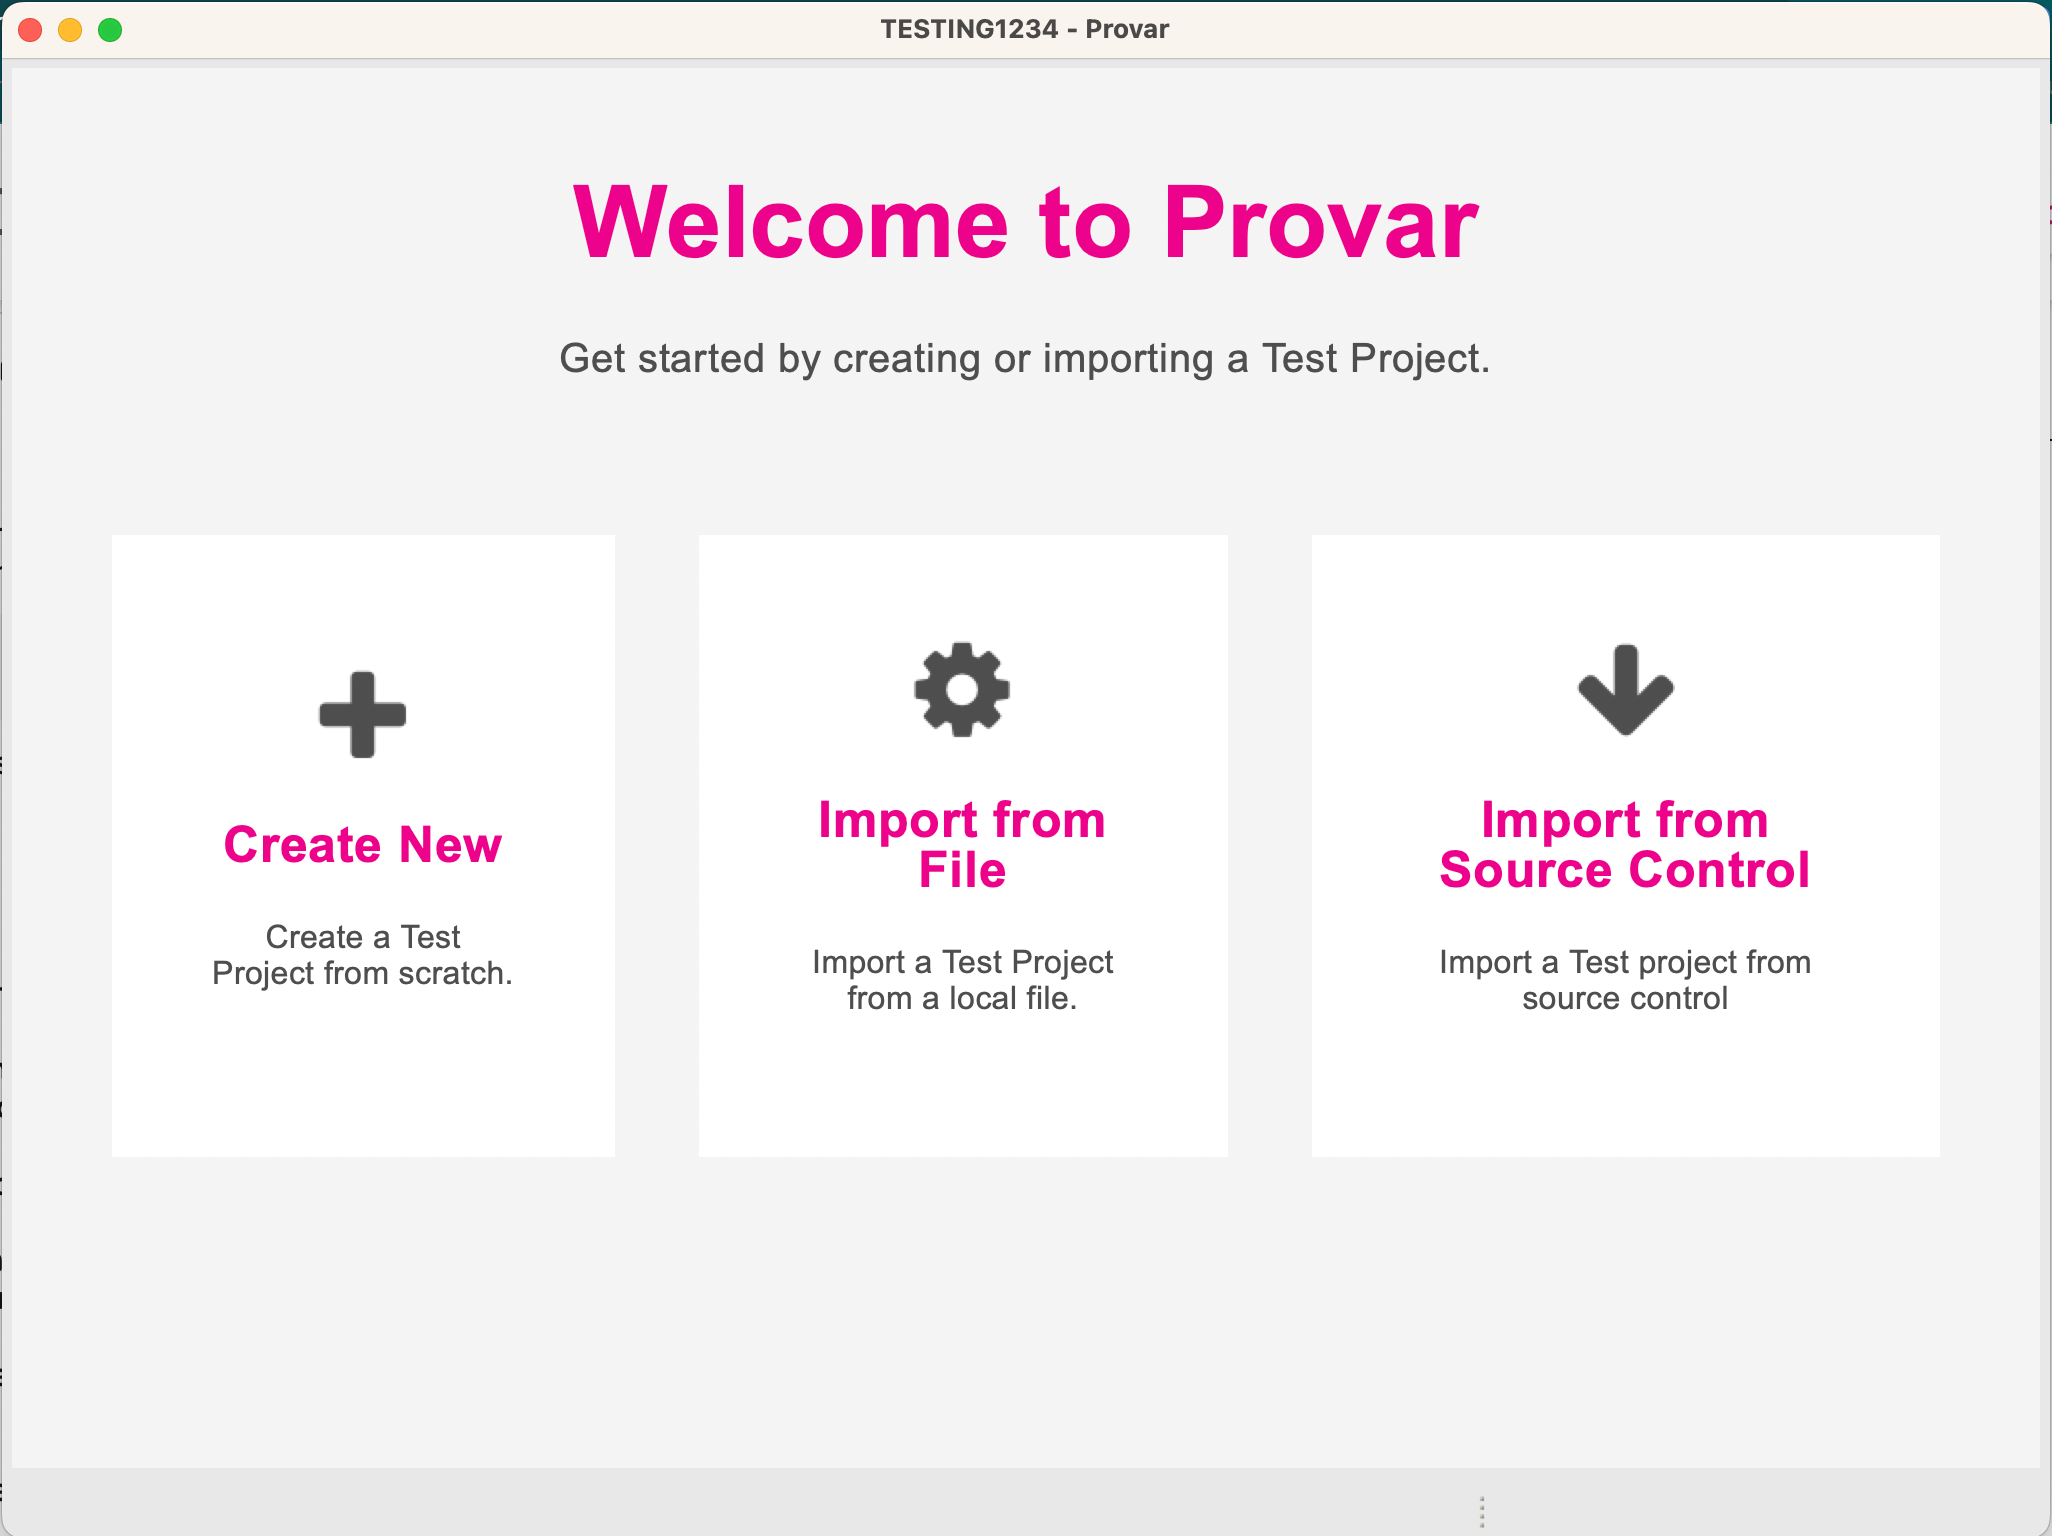The image size is (2052, 1536).
Task: Click 'Import a Test project from source control' text
Action: (x=1625, y=980)
